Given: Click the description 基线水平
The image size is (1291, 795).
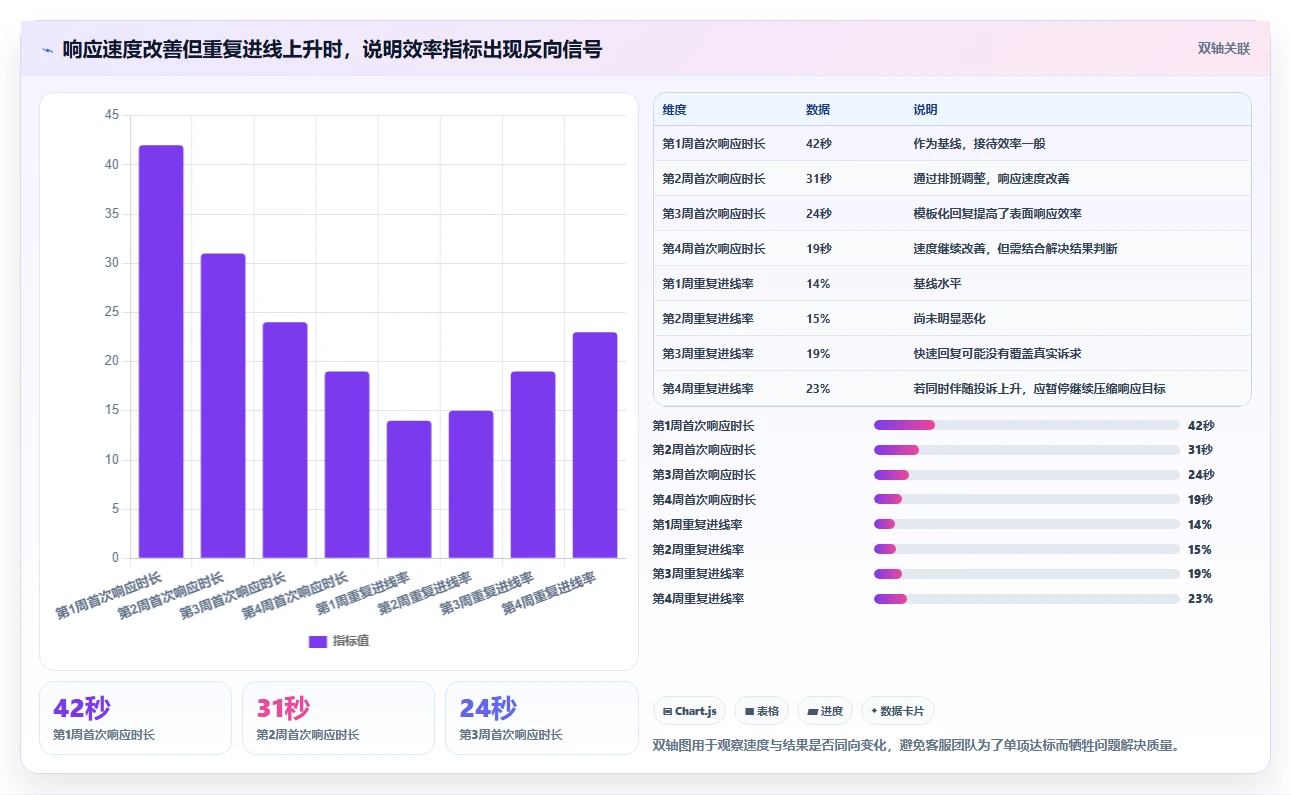Looking at the screenshot, I should pyautogui.click(x=937, y=284).
